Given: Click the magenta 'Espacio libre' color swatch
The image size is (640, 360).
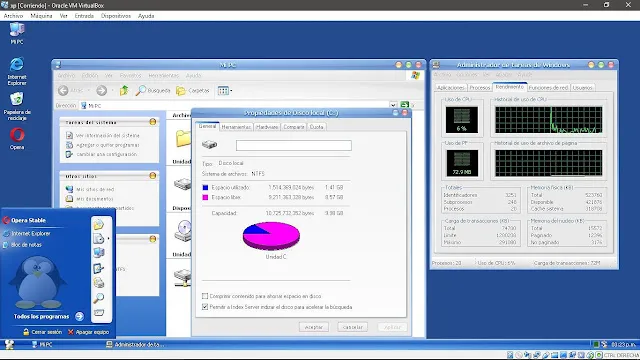Looking at the screenshot, I should (x=205, y=197).
